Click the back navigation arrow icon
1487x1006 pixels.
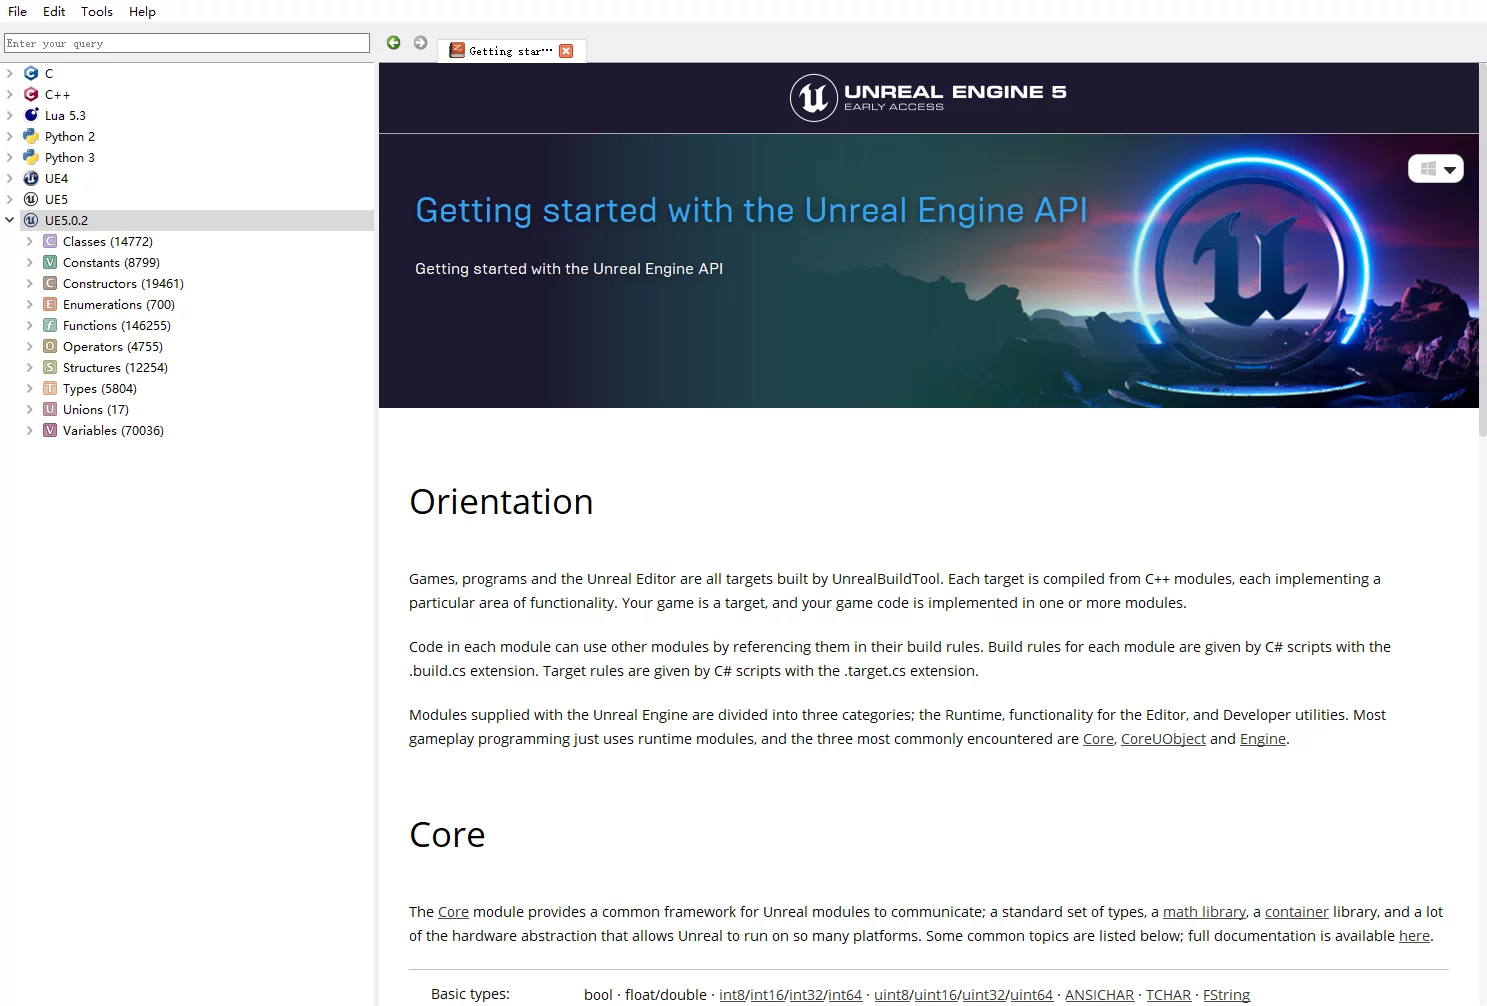tap(393, 43)
